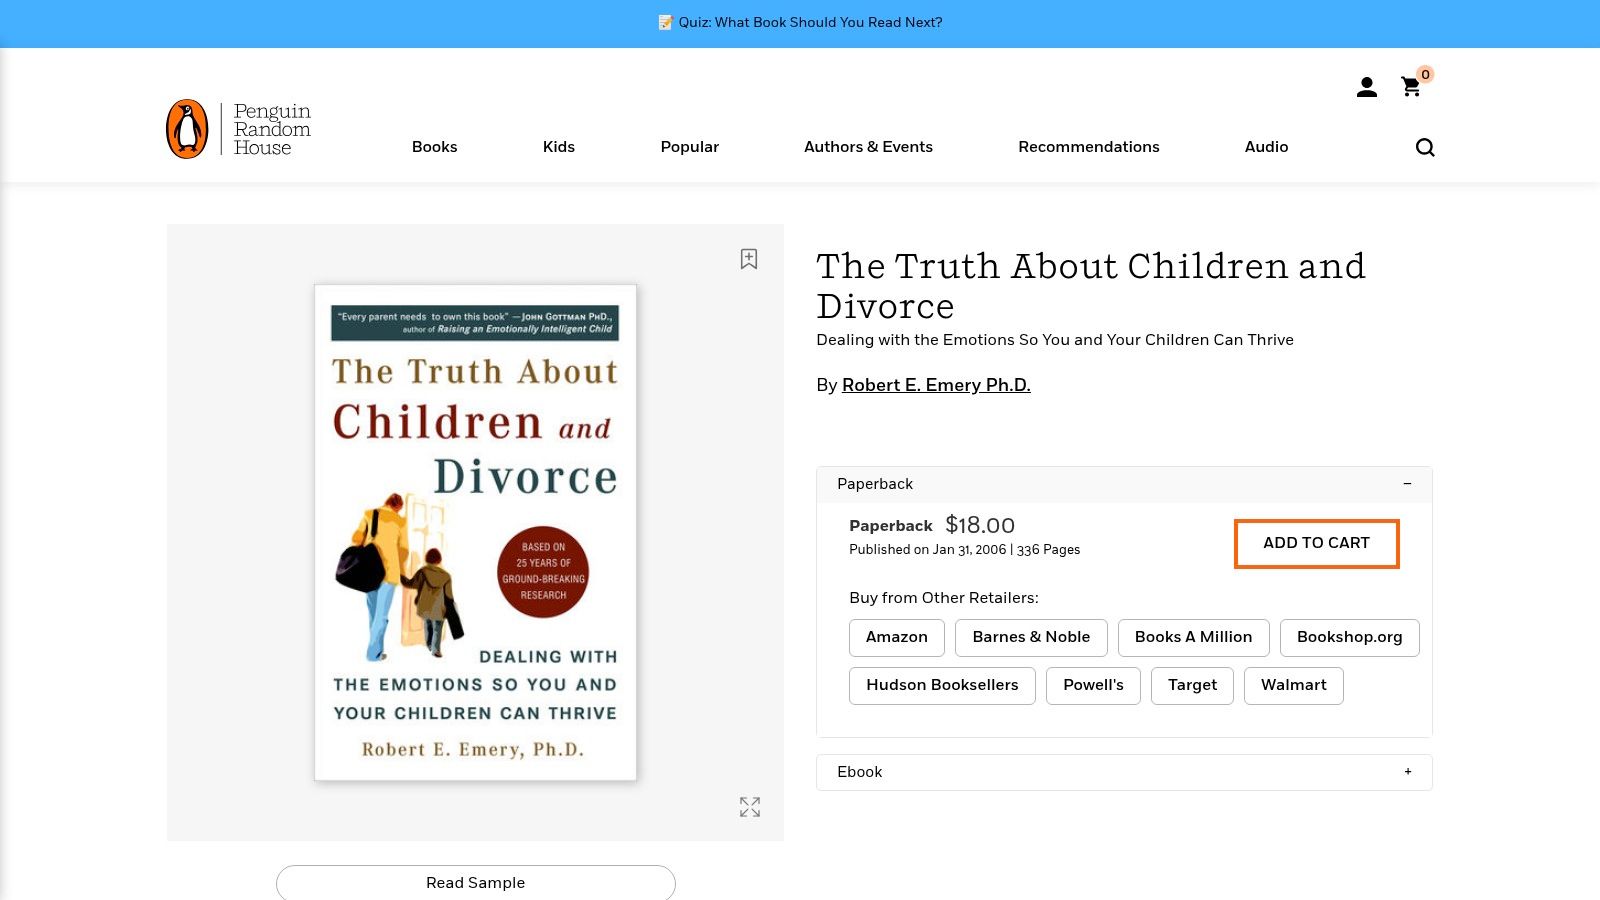Screen dimensions: 1600x900
Task: Click the $18.00 paperback price
Action: [x=980, y=525]
